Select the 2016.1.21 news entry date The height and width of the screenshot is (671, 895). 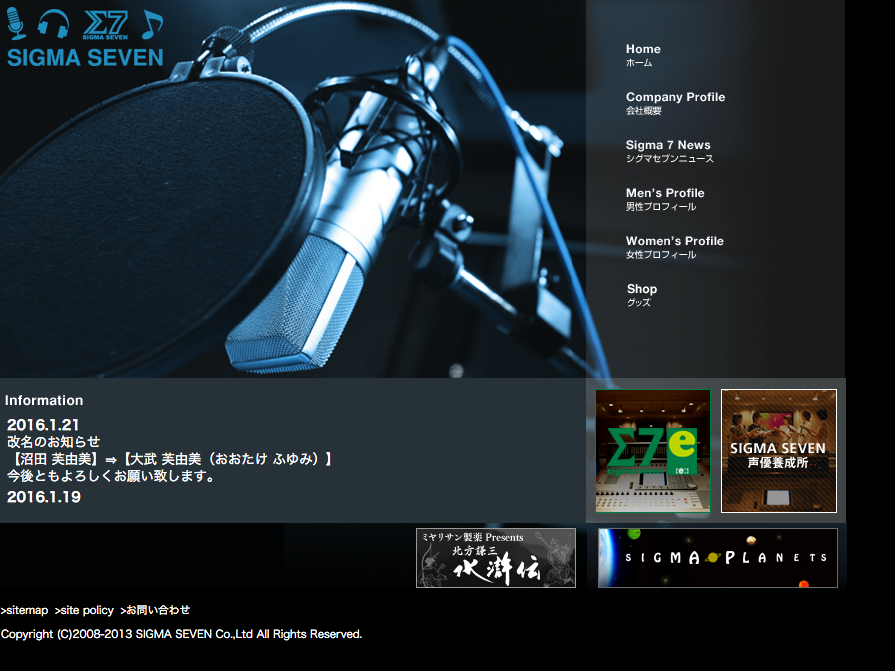(x=43, y=425)
